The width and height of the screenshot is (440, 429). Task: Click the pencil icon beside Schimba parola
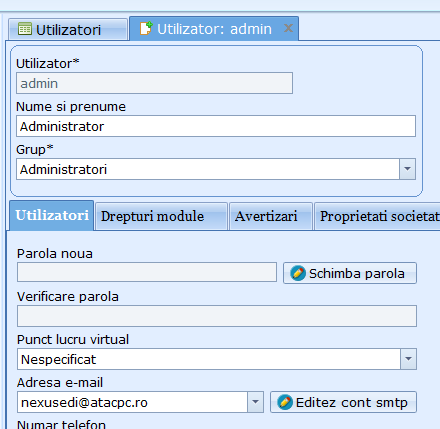(298, 273)
